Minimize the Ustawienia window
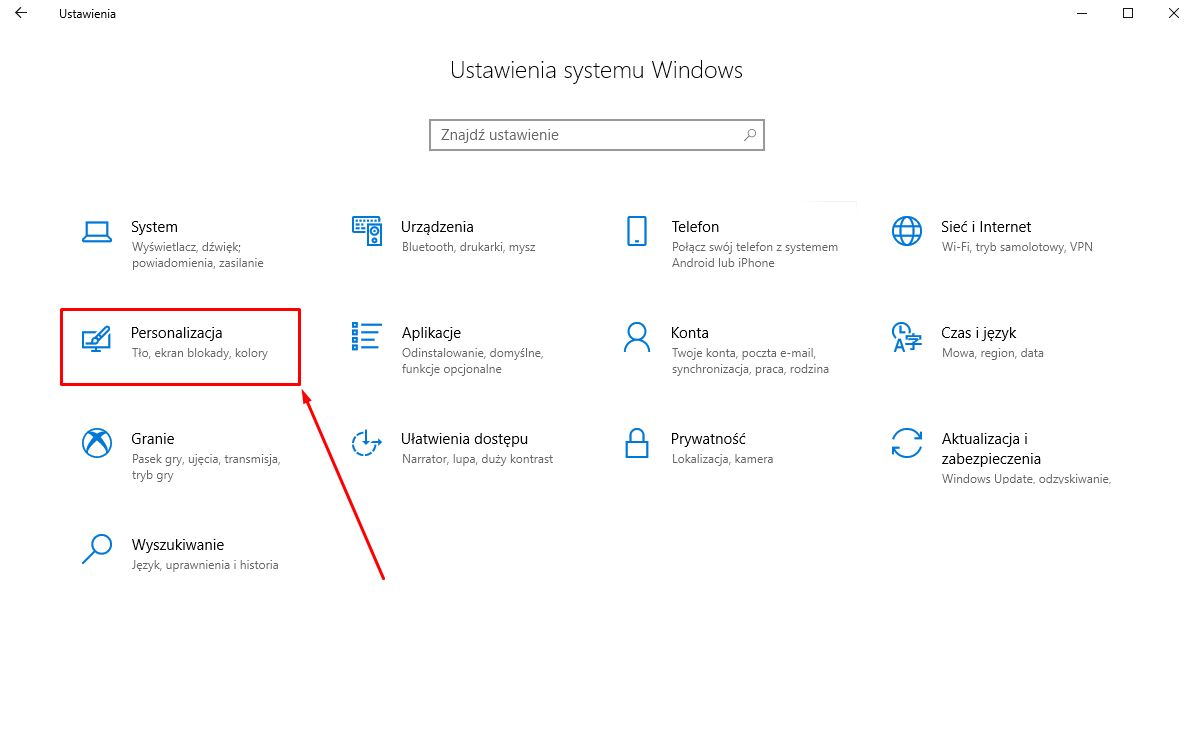 coord(1082,13)
